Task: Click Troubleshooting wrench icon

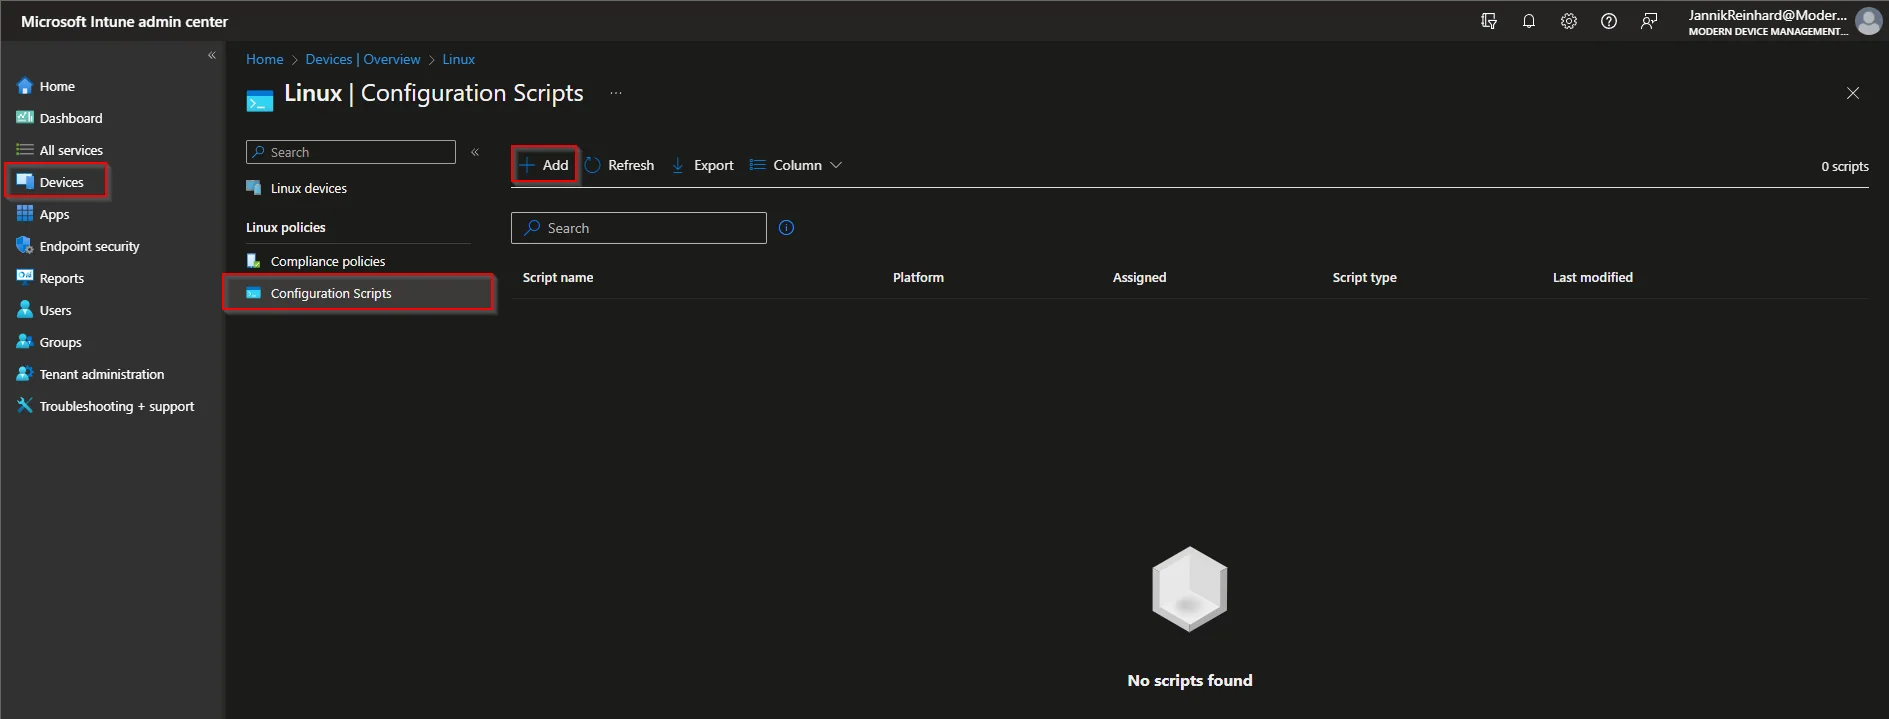Action: pyautogui.click(x=25, y=405)
